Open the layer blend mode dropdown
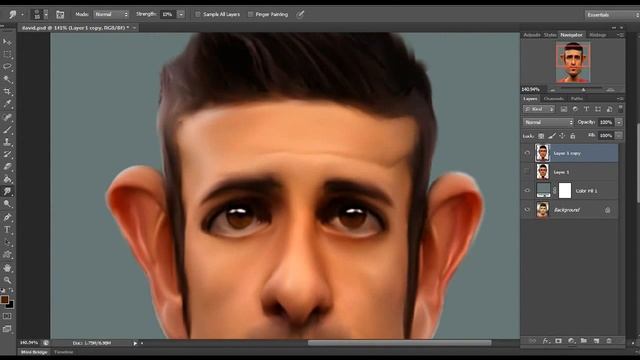The height and width of the screenshot is (360, 640). (x=548, y=122)
